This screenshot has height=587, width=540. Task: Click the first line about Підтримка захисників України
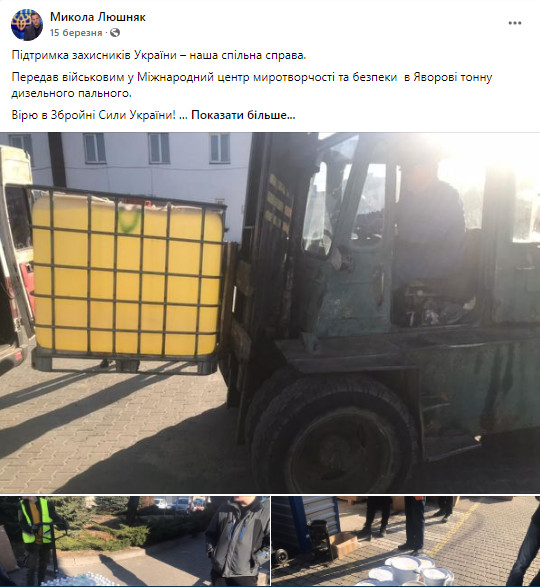point(159,55)
